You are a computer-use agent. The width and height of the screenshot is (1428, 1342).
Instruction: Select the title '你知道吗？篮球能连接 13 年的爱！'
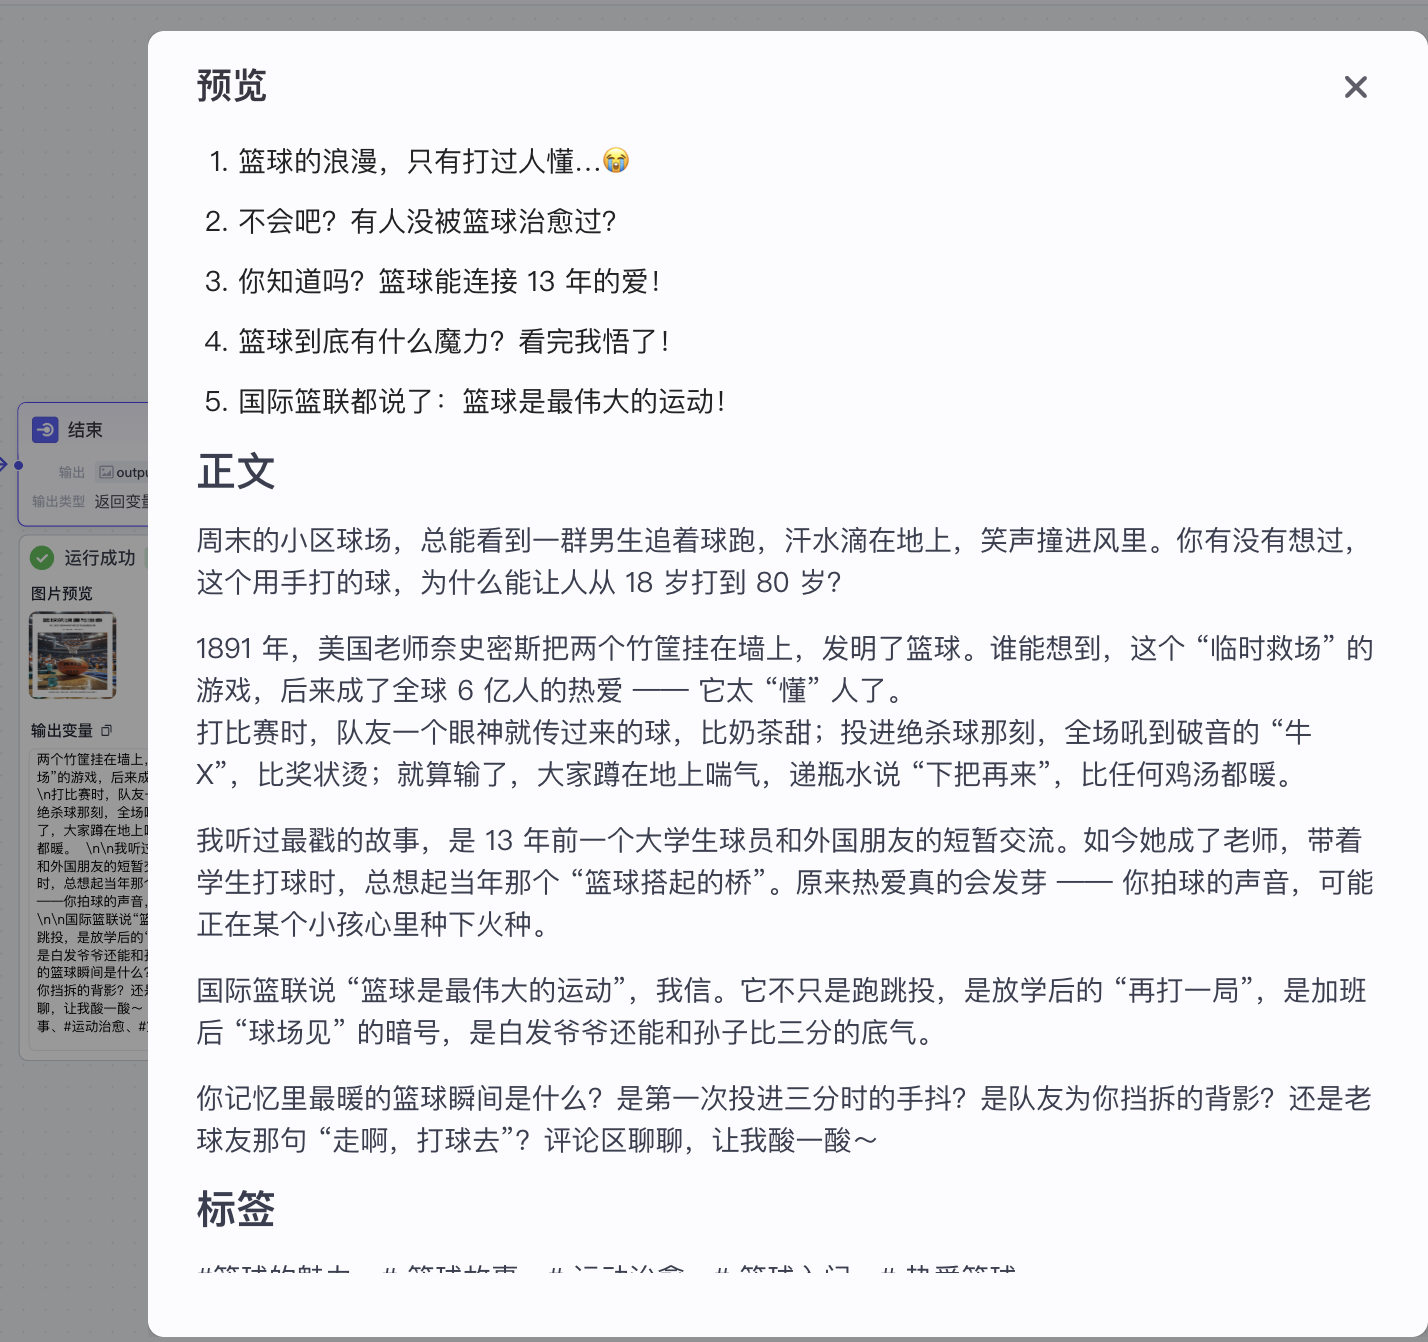pyautogui.click(x=449, y=281)
